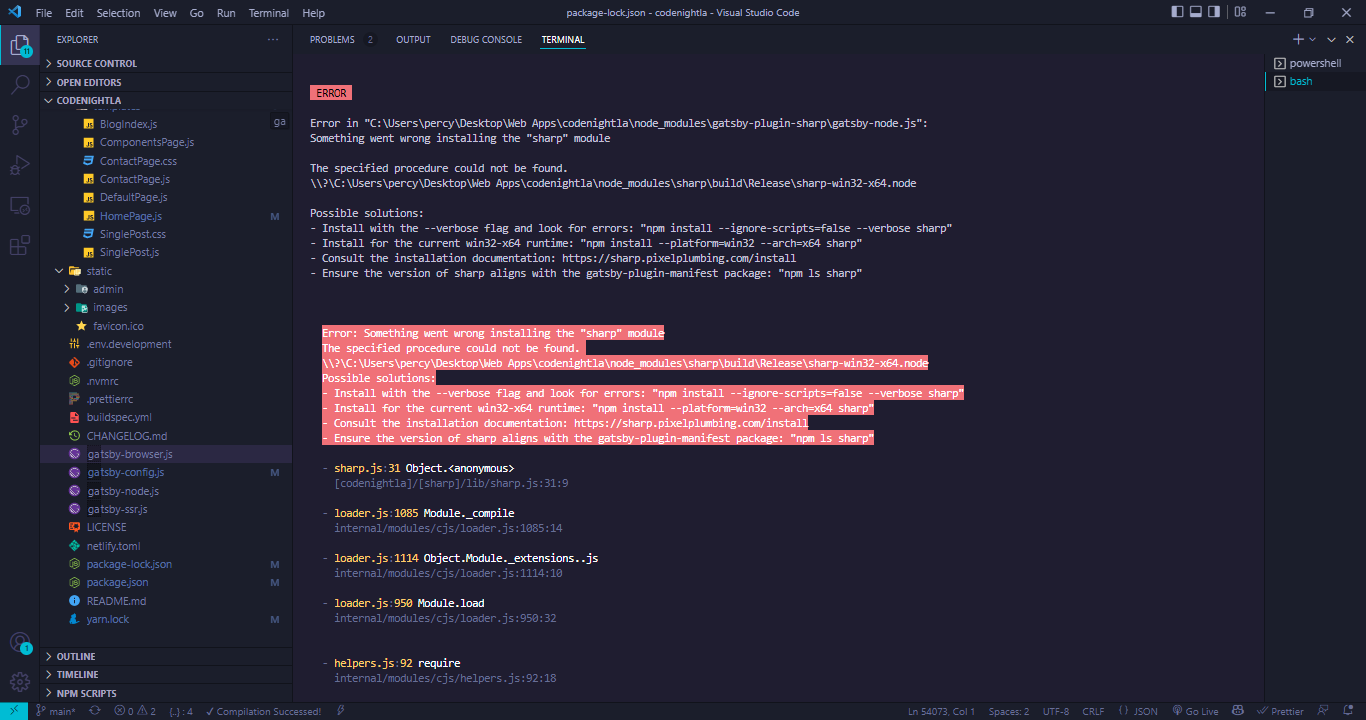
Task: Switch to the OUTPUT tab
Action: tap(412, 39)
